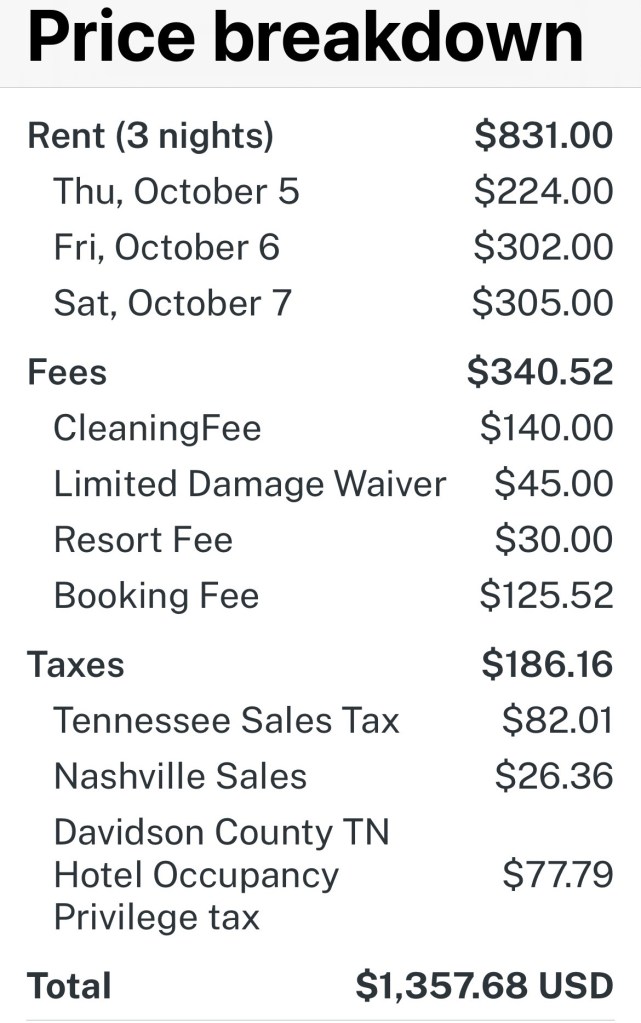Image resolution: width=641 pixels, height=1023 pixels.
Task: Click the Booking Fee amount $125.52
Action: [x=546, y=596]
